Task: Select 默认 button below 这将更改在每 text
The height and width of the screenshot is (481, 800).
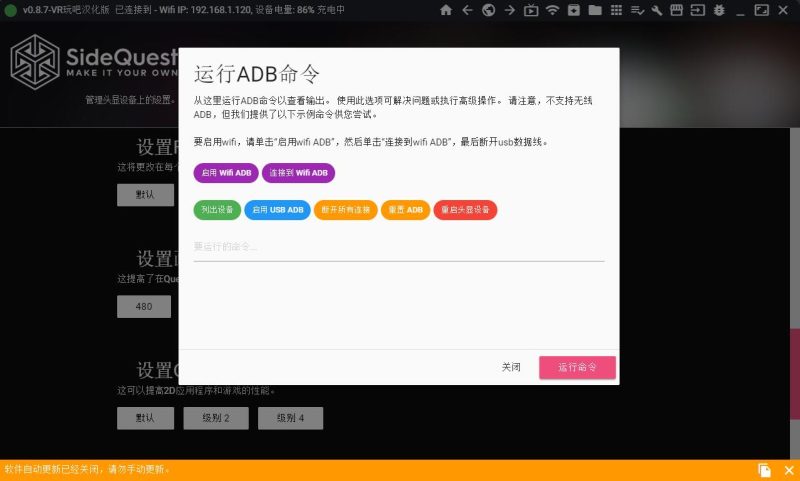Action: coord(145,195)
